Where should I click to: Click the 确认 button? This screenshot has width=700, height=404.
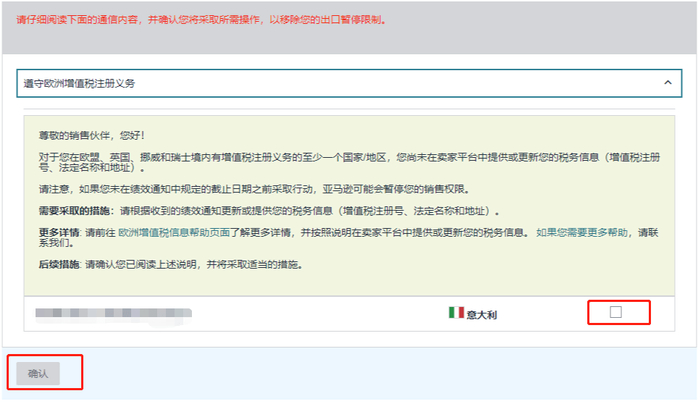[x=38, y=374]
